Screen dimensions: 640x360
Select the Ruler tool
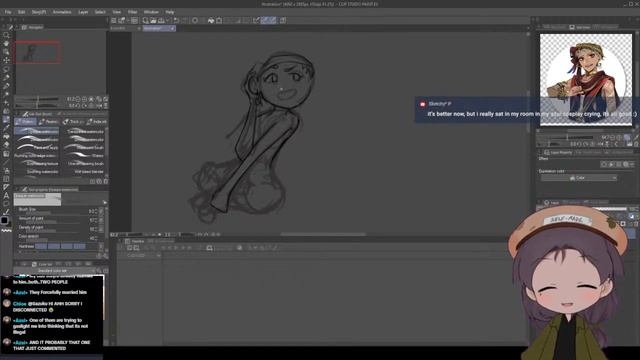point(6,187)
